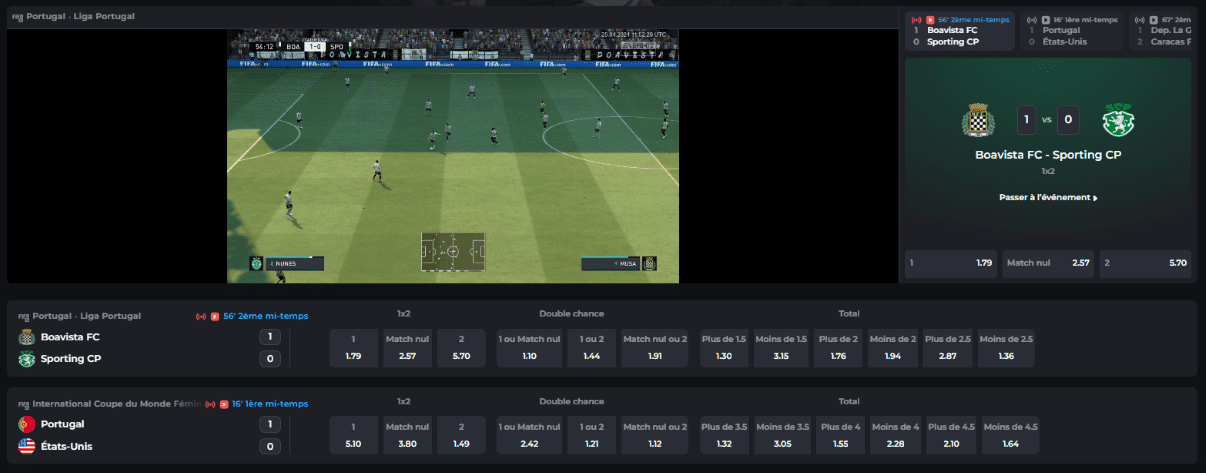Bet on 1 ou Match nul at 2.42
This screenshot has width=1206, height=473.
pyautogui.click(x=529, y=435)
